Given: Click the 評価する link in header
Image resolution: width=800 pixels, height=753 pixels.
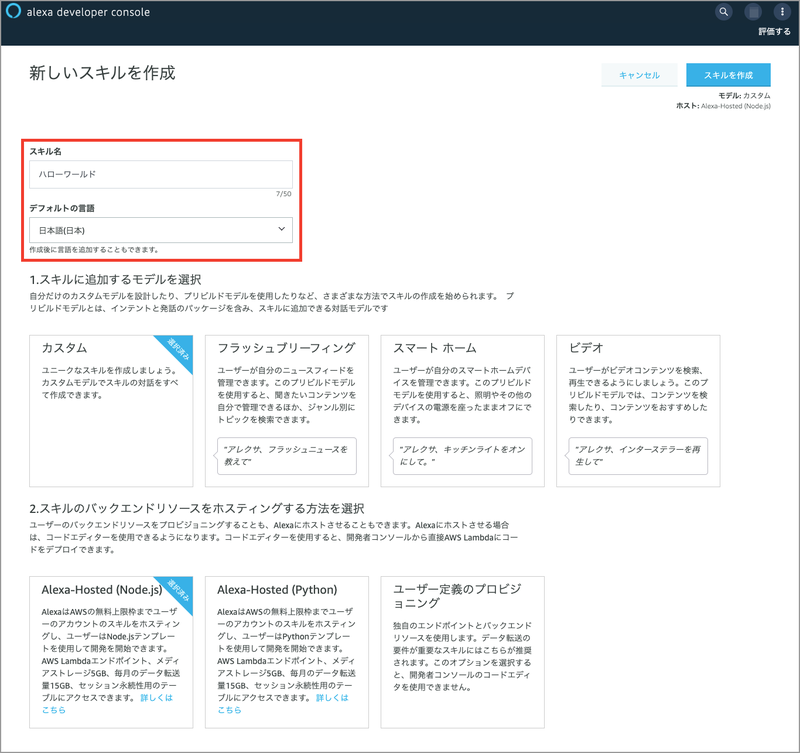Looking at the screenshot, I should (x=774, y=32).
